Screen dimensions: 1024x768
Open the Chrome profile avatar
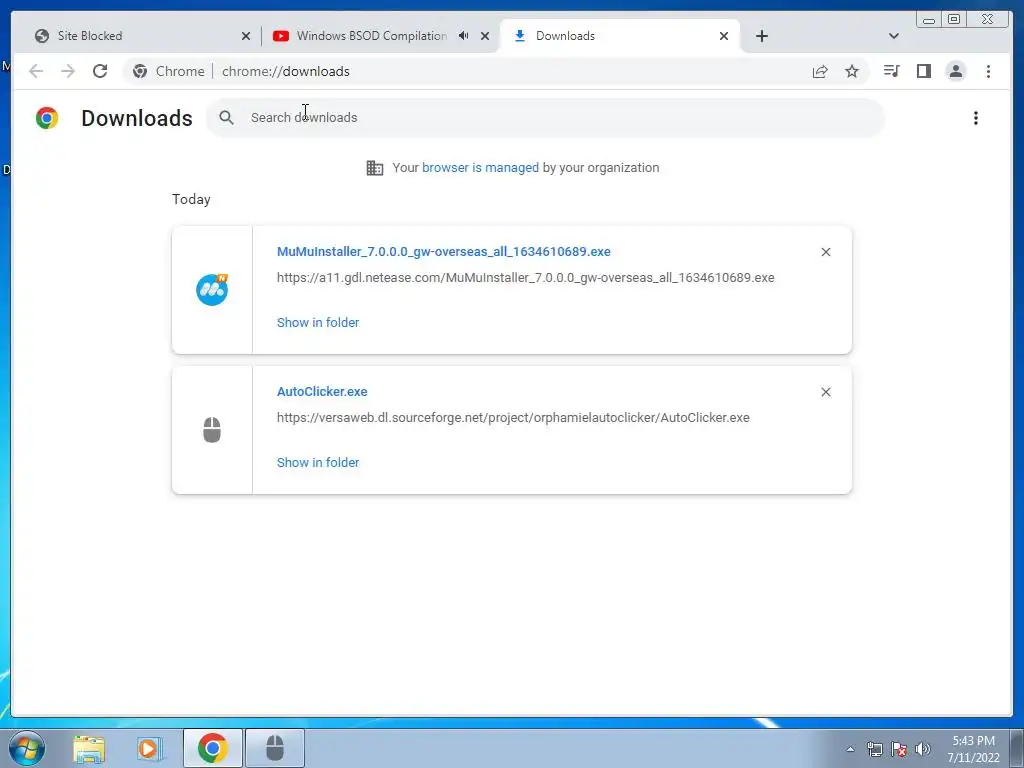click(x=955, y=71)
